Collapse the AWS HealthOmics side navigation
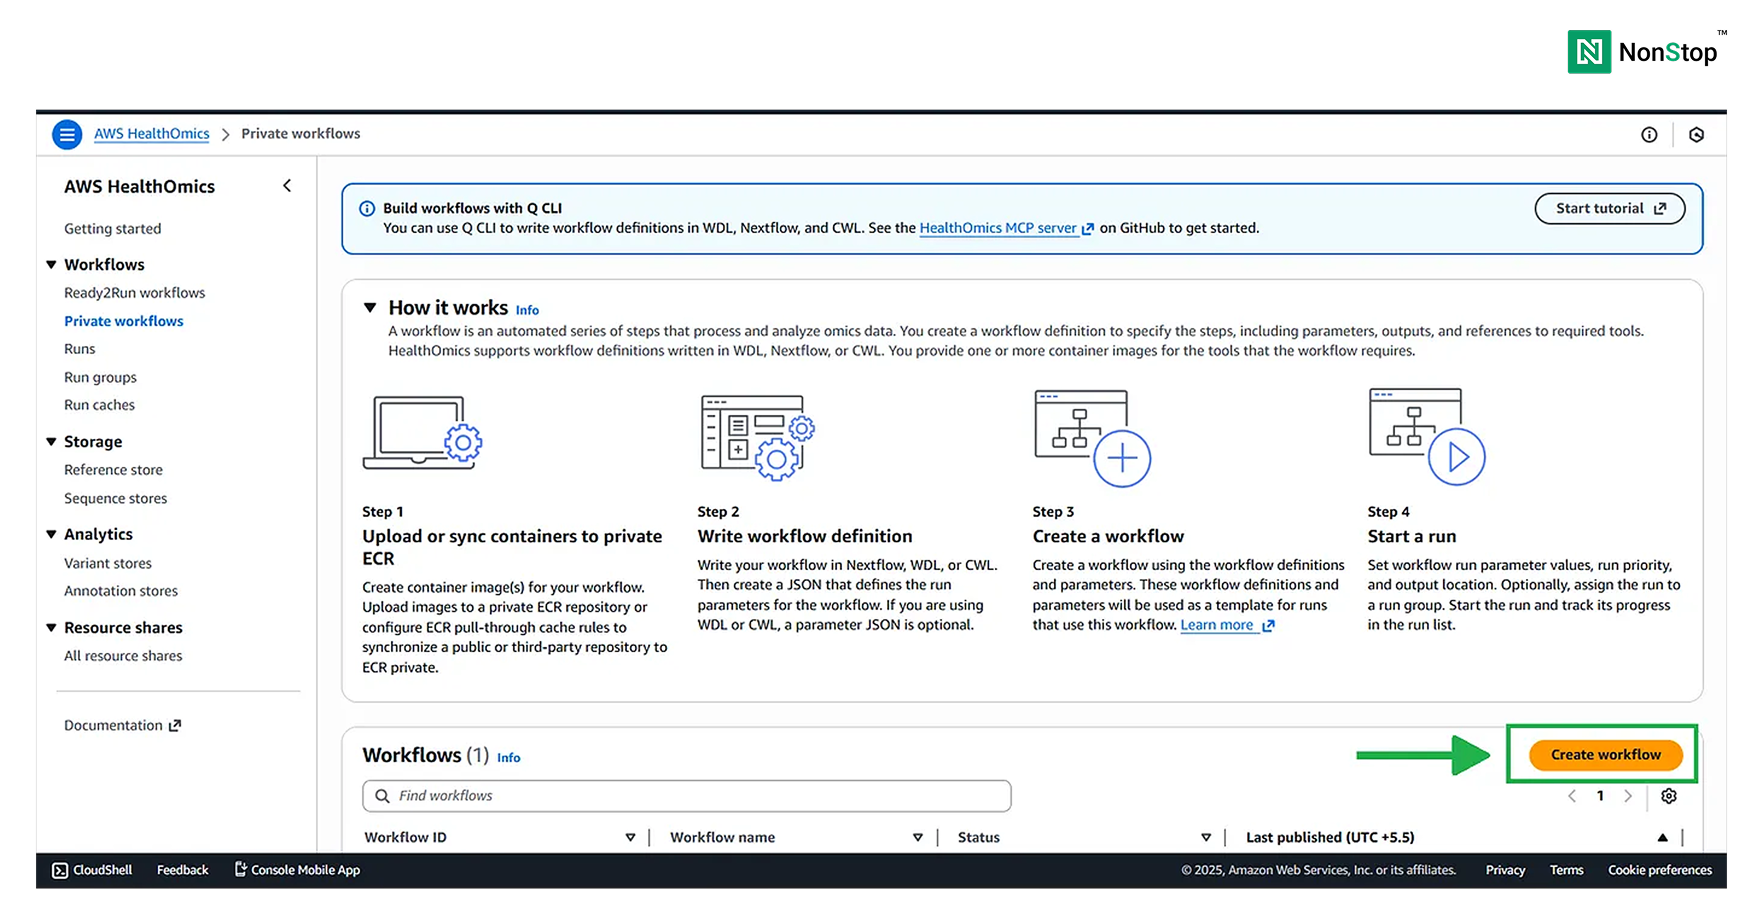Viewport: 1763px width, 919px height. coord(287,186)
